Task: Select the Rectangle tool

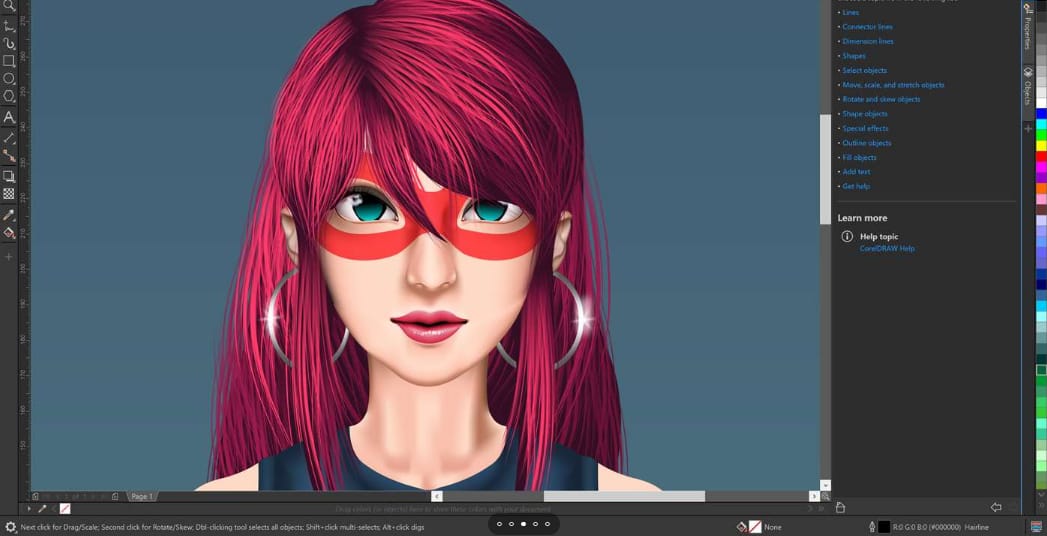Action: 9,61
